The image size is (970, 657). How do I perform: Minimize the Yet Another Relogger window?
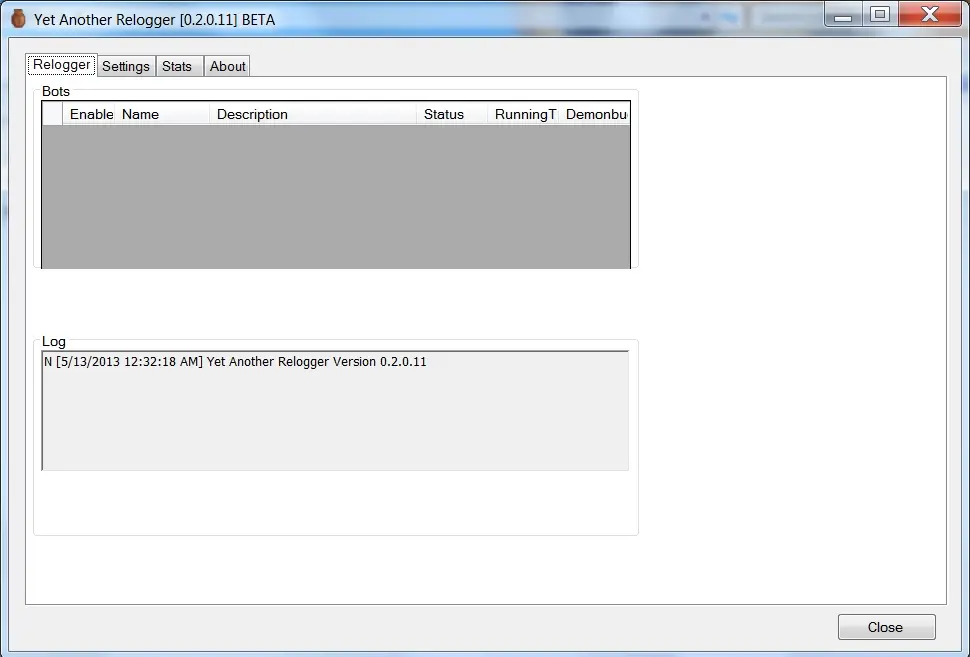coord(845,14)
